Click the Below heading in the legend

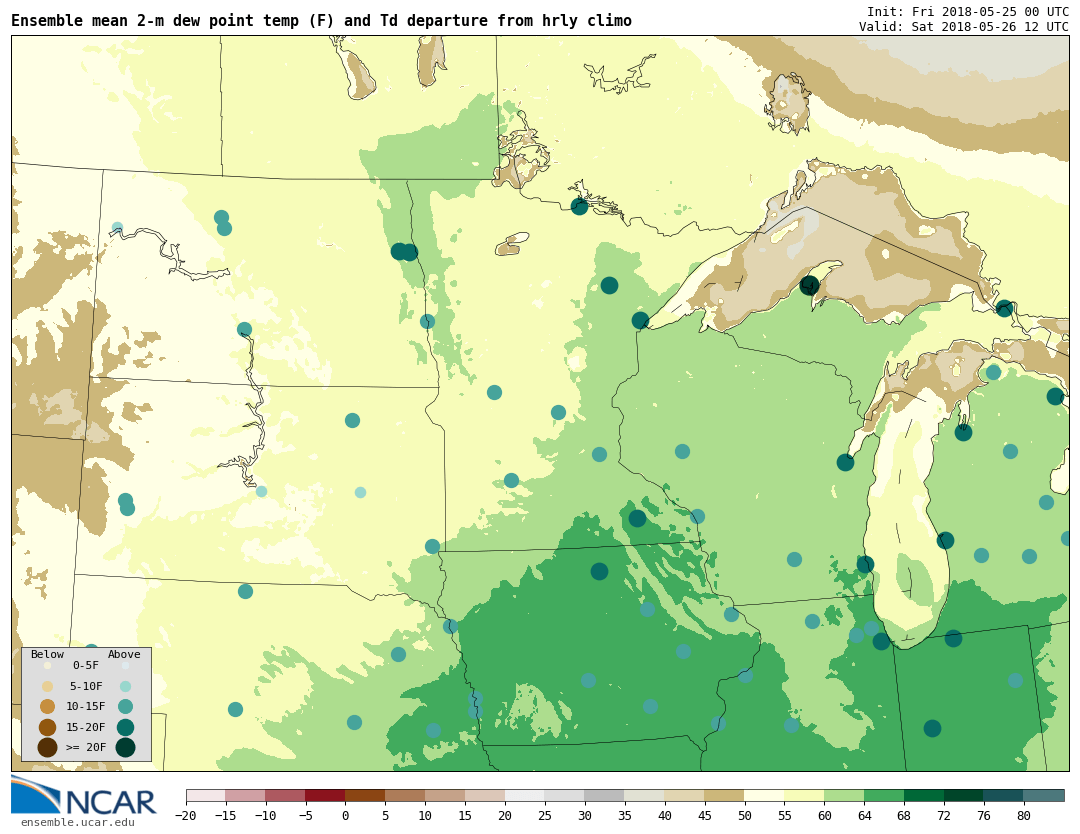tap(47, 654)
